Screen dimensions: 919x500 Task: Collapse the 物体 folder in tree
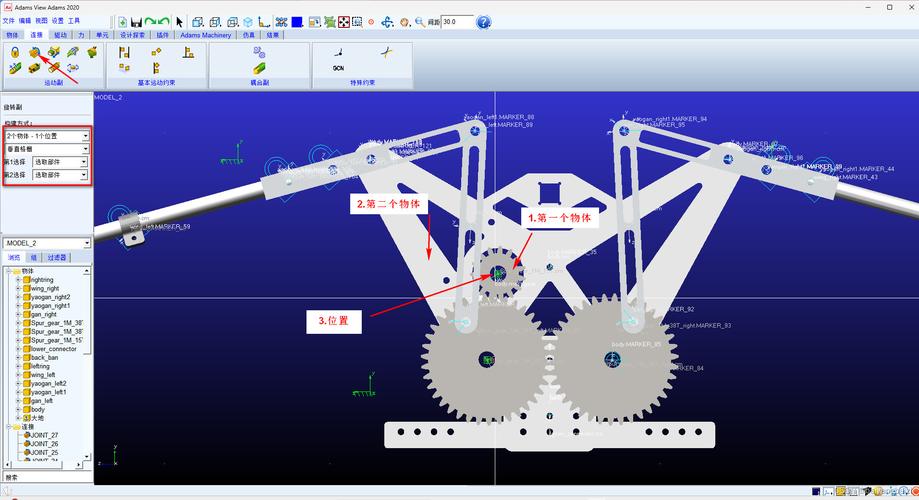click(x=7, y=271)
